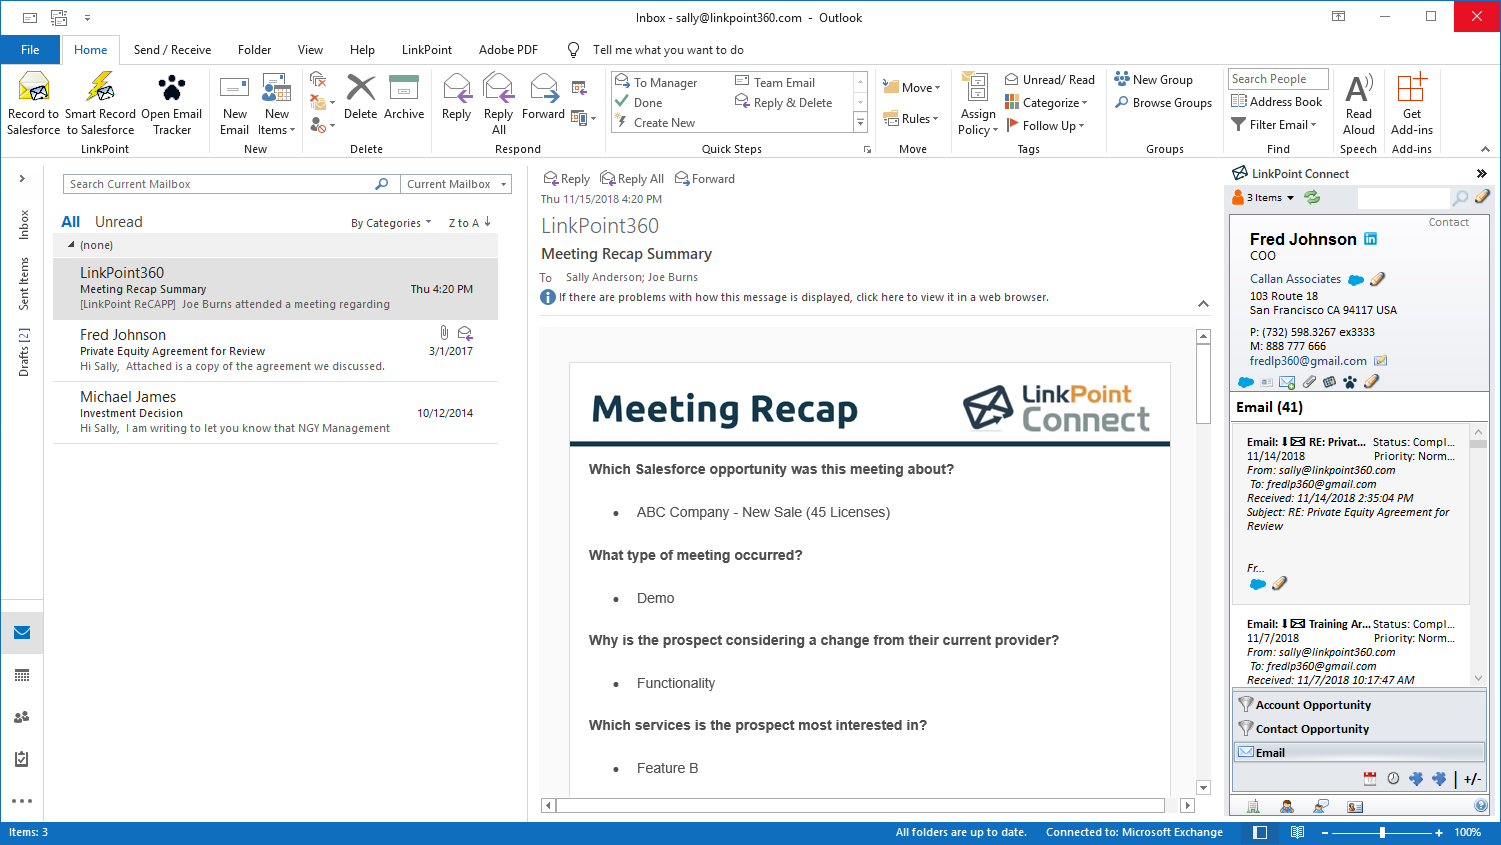Open the Current Mailbox search scope dropdown
Viewport: 1501px width, 845px height.
click(455, 184)
